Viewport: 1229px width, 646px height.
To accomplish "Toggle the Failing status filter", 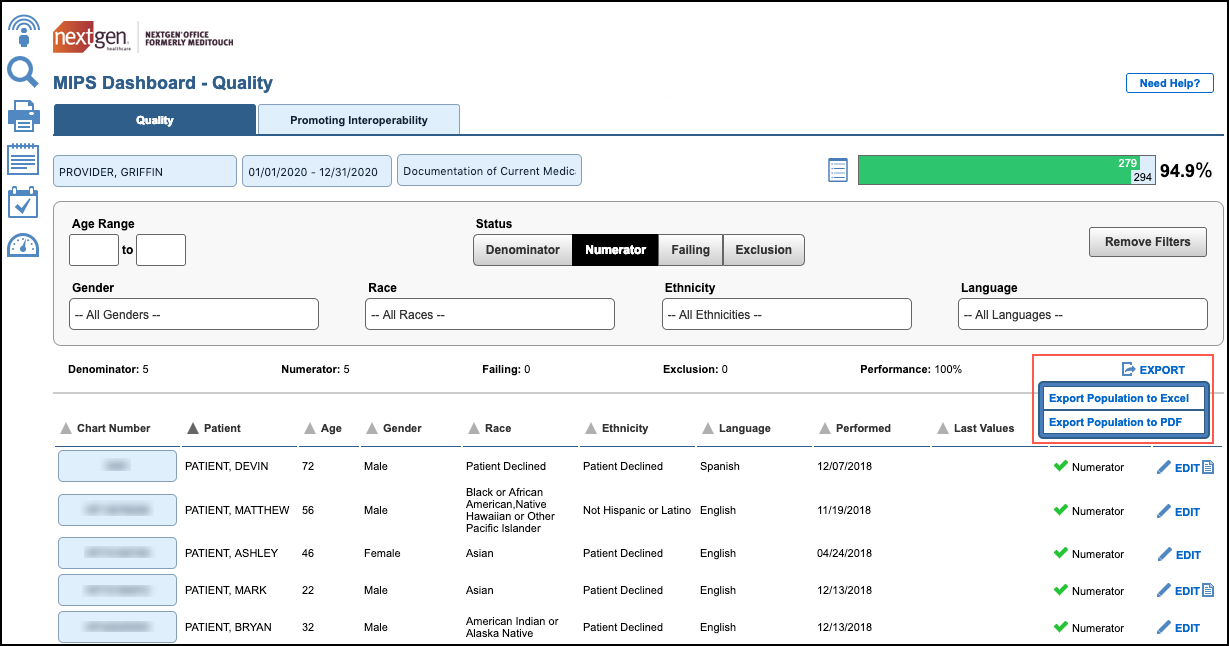I will (x=690, y=250).
